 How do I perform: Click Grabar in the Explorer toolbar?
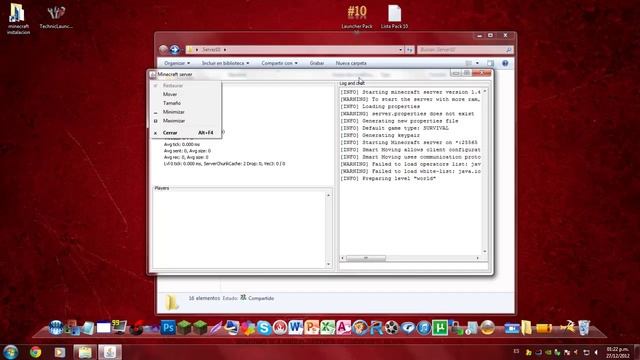[x=317, y=63]
